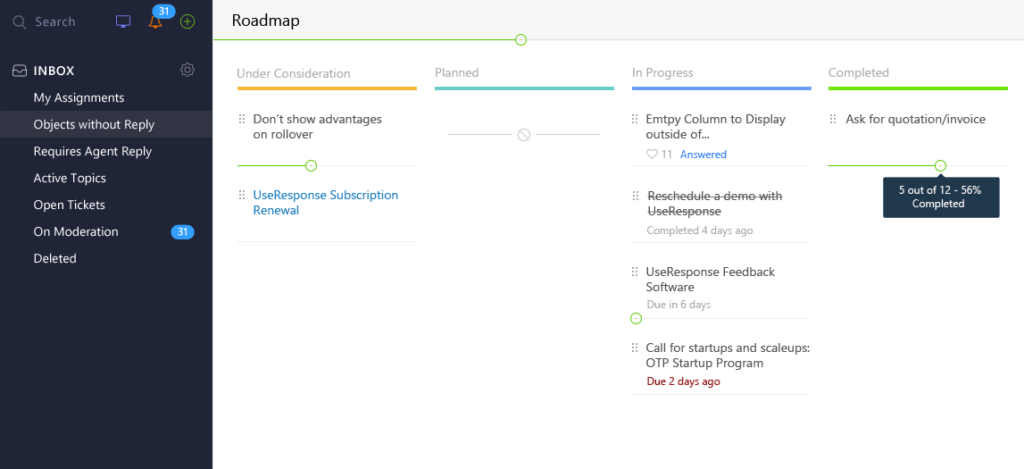The height and width of the screenshot is (469, 1024).
Task: Click the Completed column progress marker
Action: coord(940,166)
